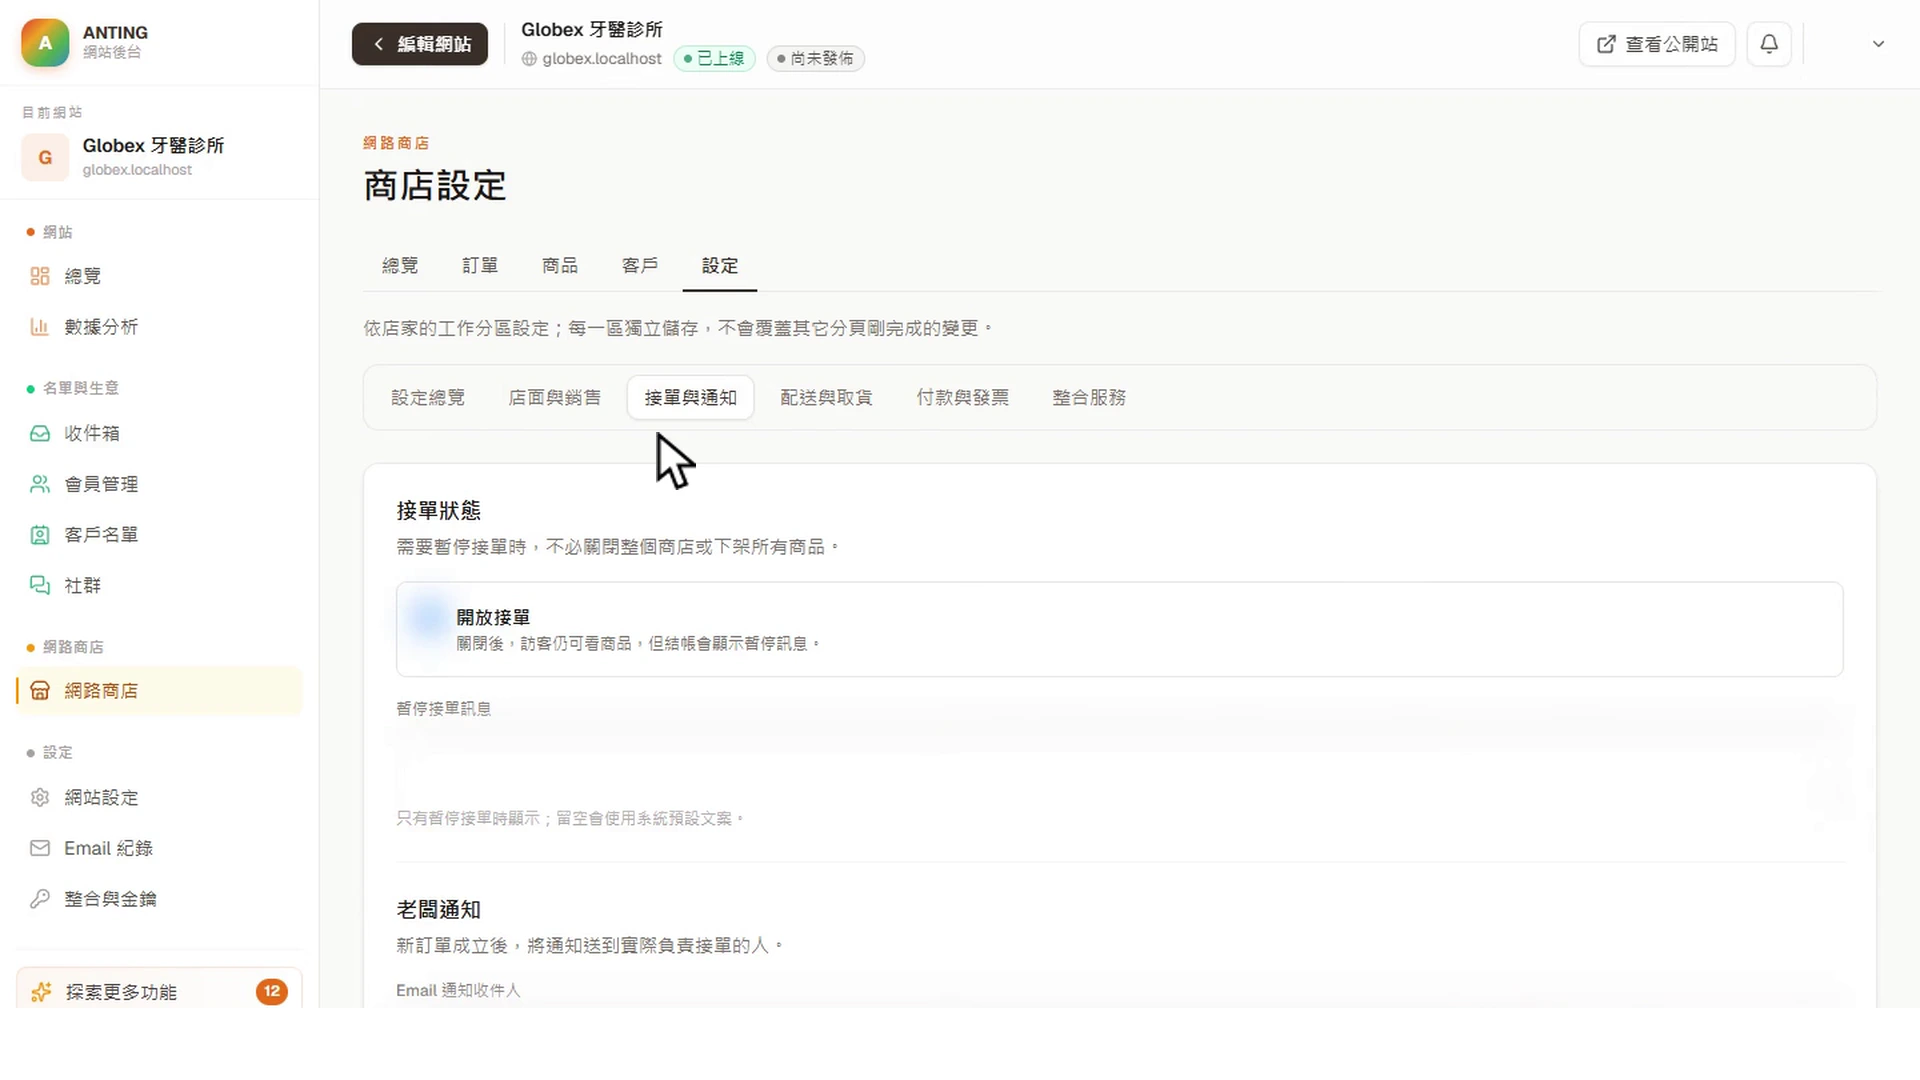
Task: Click the sparkle icon for 探索更多功能
Action: coord(42,992)
